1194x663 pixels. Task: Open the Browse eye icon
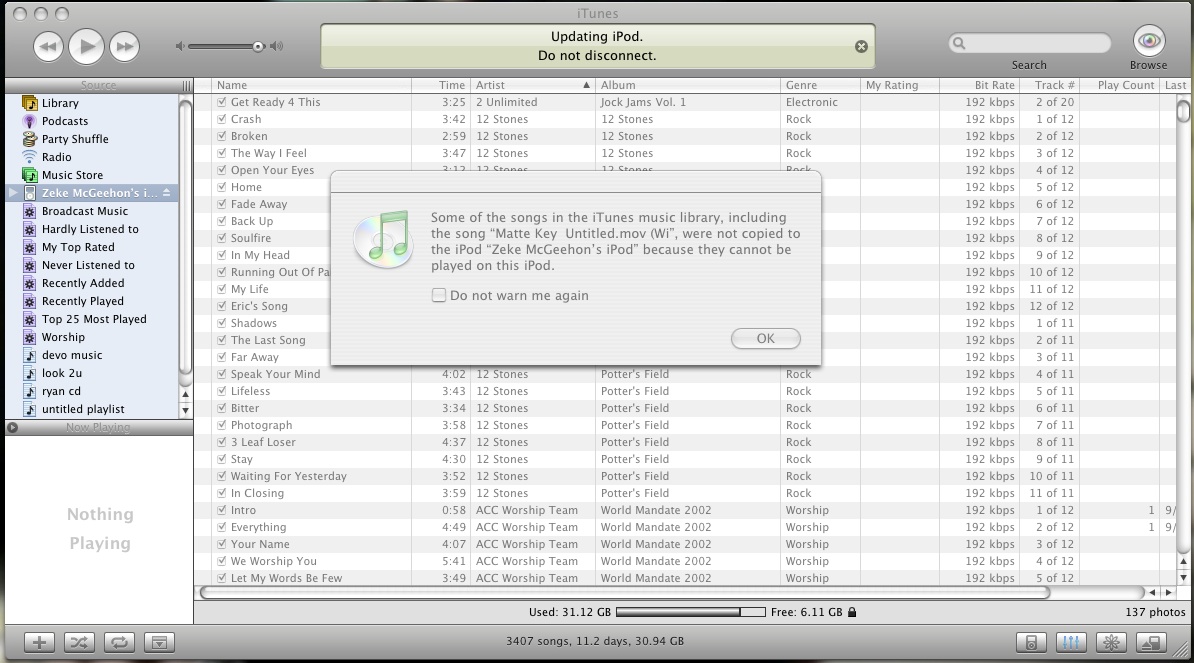[1149, 40]
